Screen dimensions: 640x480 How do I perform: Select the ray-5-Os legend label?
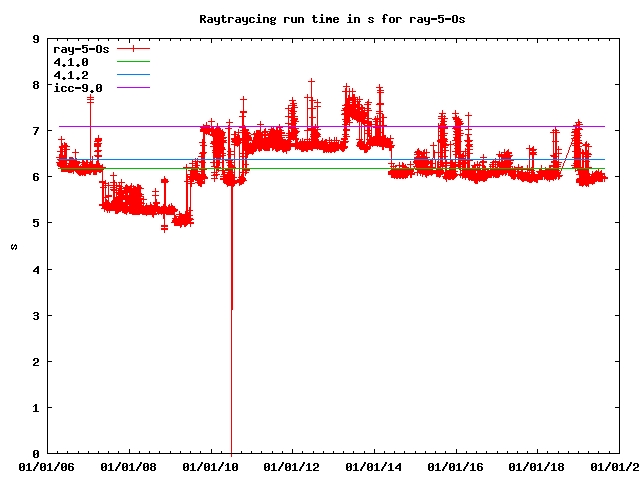pyautogui.click(x=80, y=48)
